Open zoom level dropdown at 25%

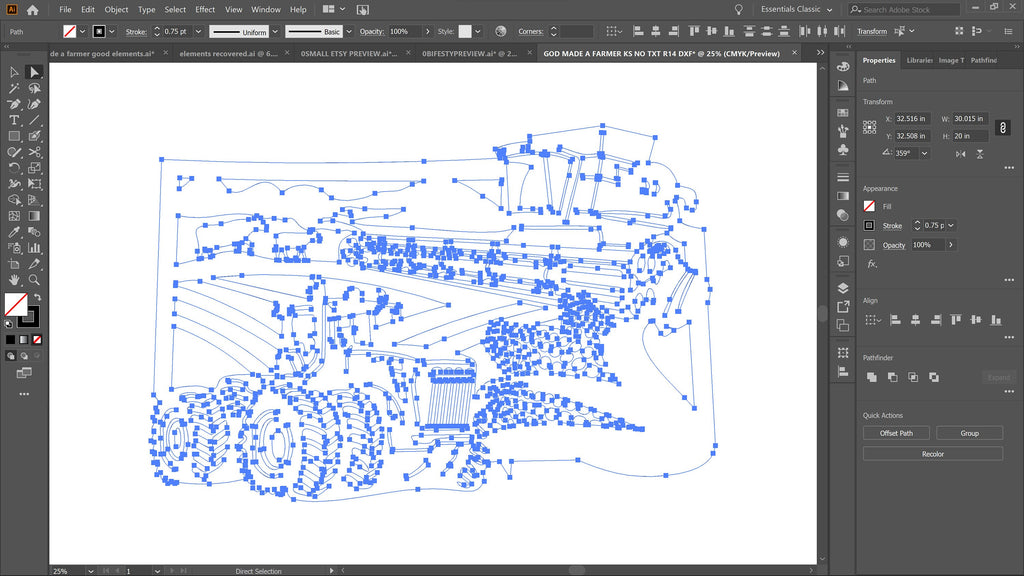click(90, 571)
